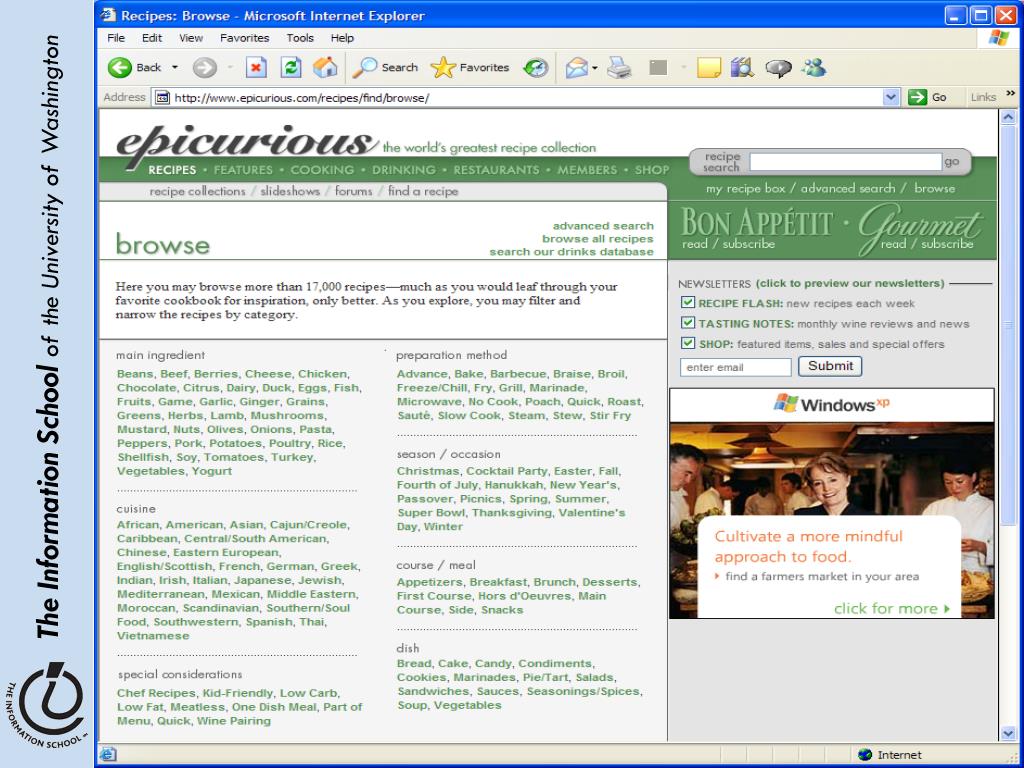Expand the Mail button dropdown arrow
Screen dimensions: 1024x768
pos(595,67)
